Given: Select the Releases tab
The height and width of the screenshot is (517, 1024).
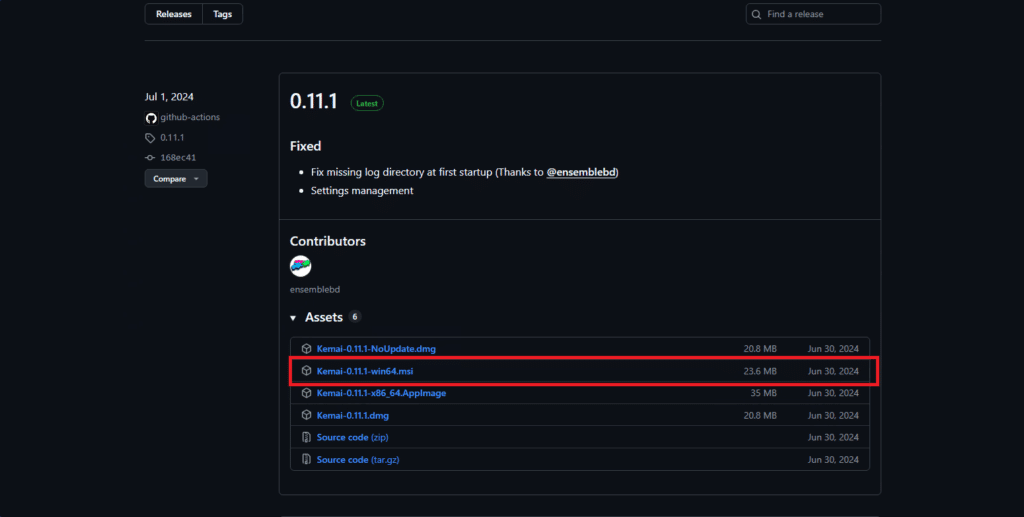Looking at the screenshot, I should (x=173, y=14).
